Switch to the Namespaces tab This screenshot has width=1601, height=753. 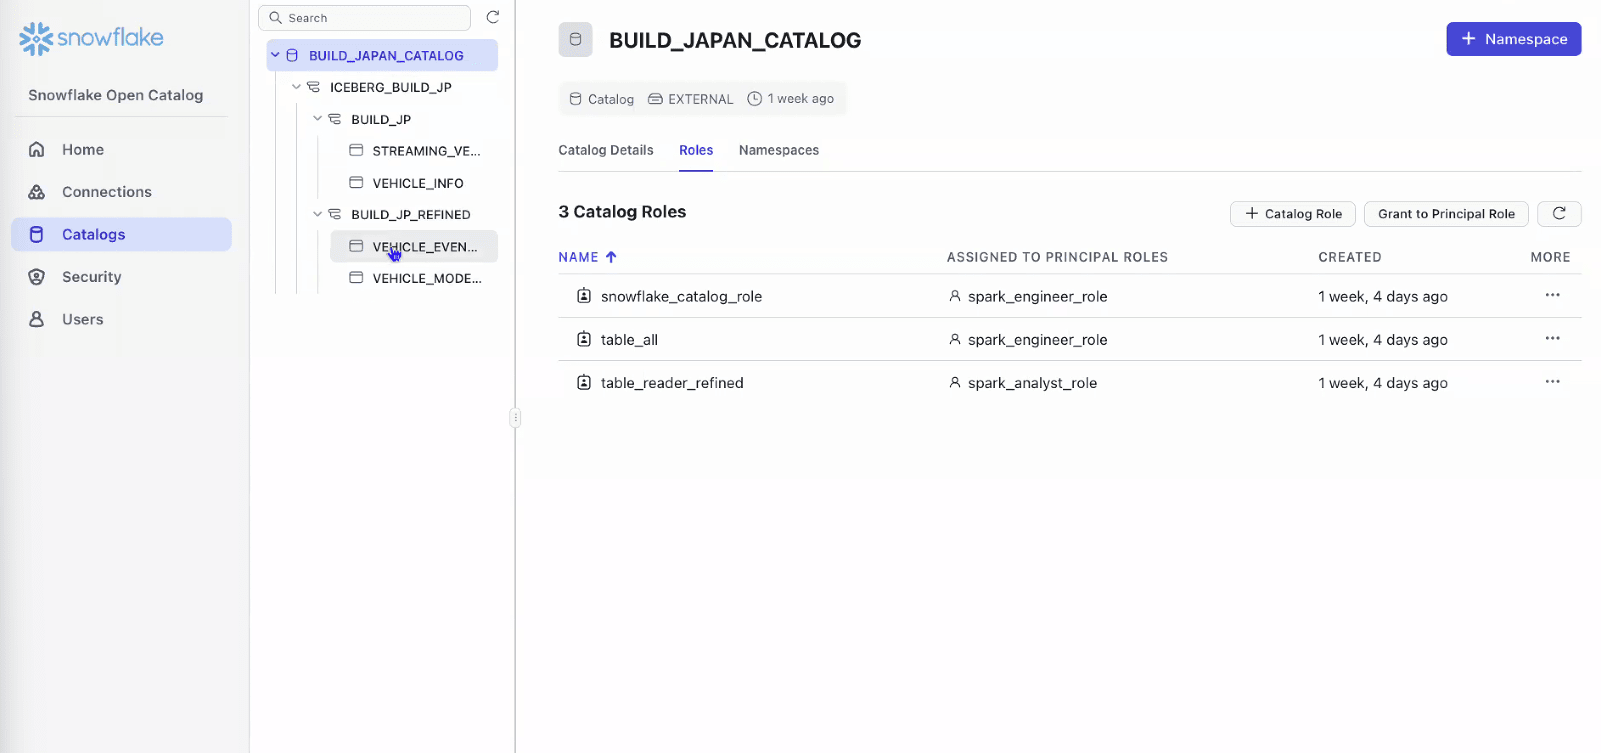tap(779, 150)
